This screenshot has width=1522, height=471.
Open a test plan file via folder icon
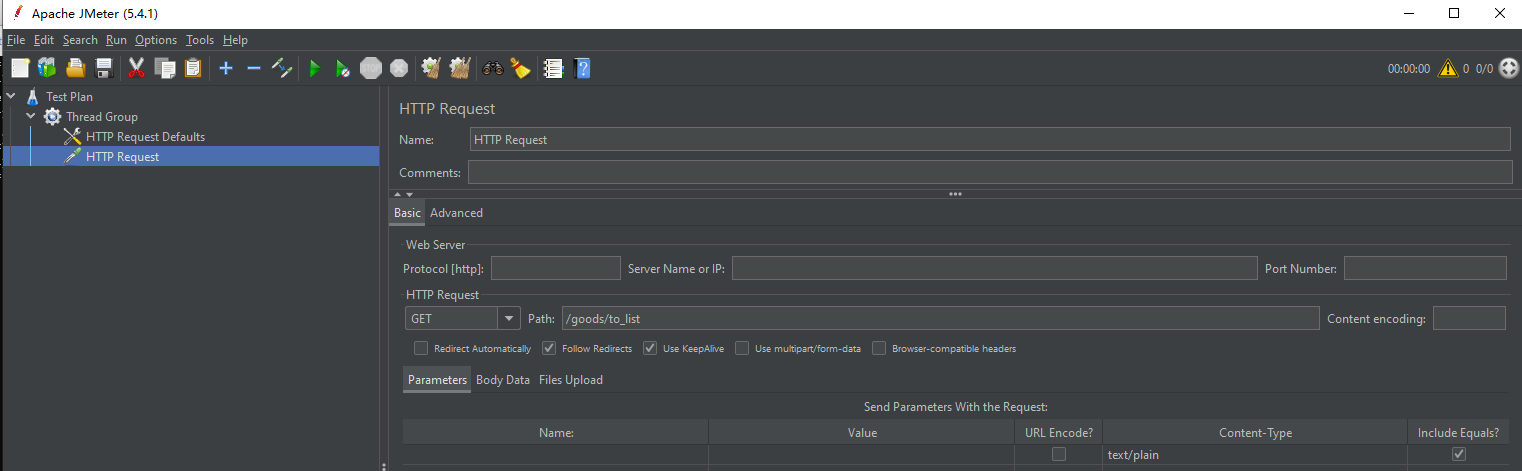click(75, 68)
